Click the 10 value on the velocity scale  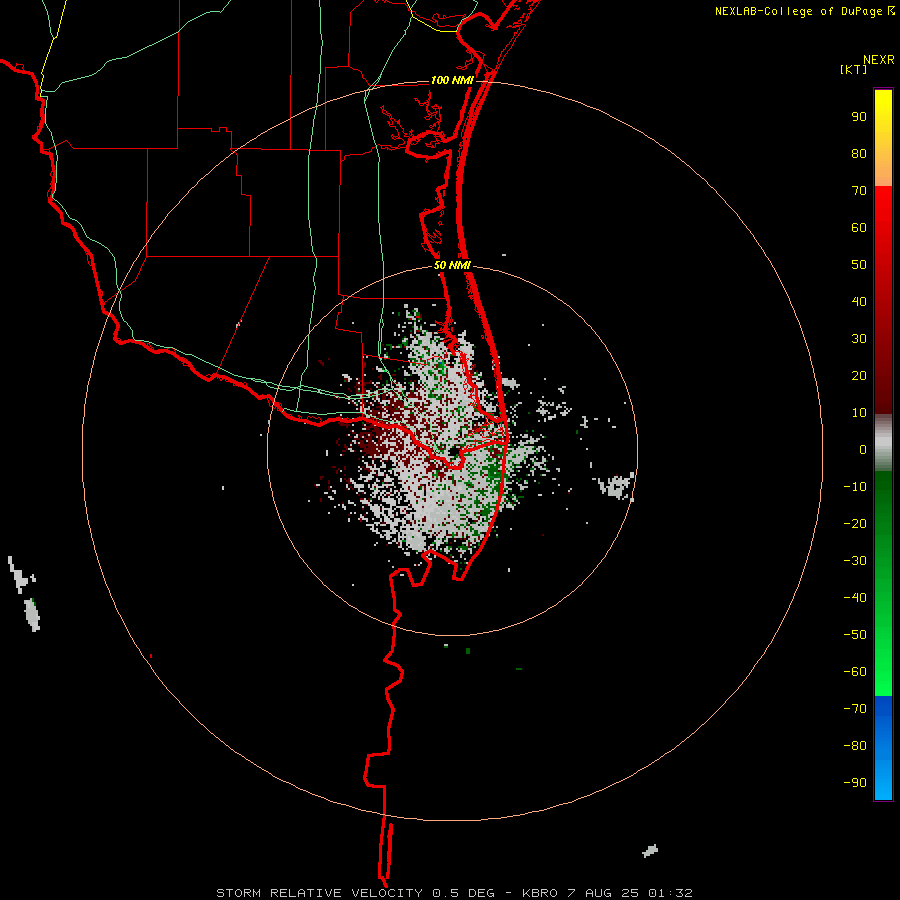859,413
